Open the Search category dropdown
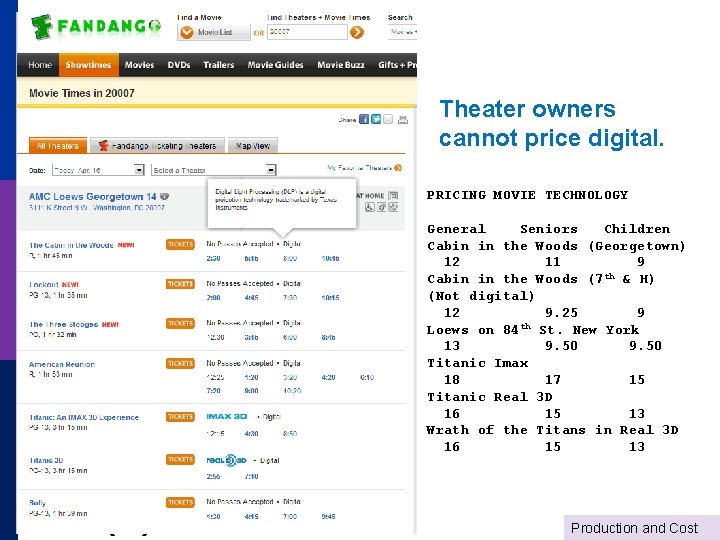This screenshot has width=720, height=540. pyautogui.click(x=403, y=32)
